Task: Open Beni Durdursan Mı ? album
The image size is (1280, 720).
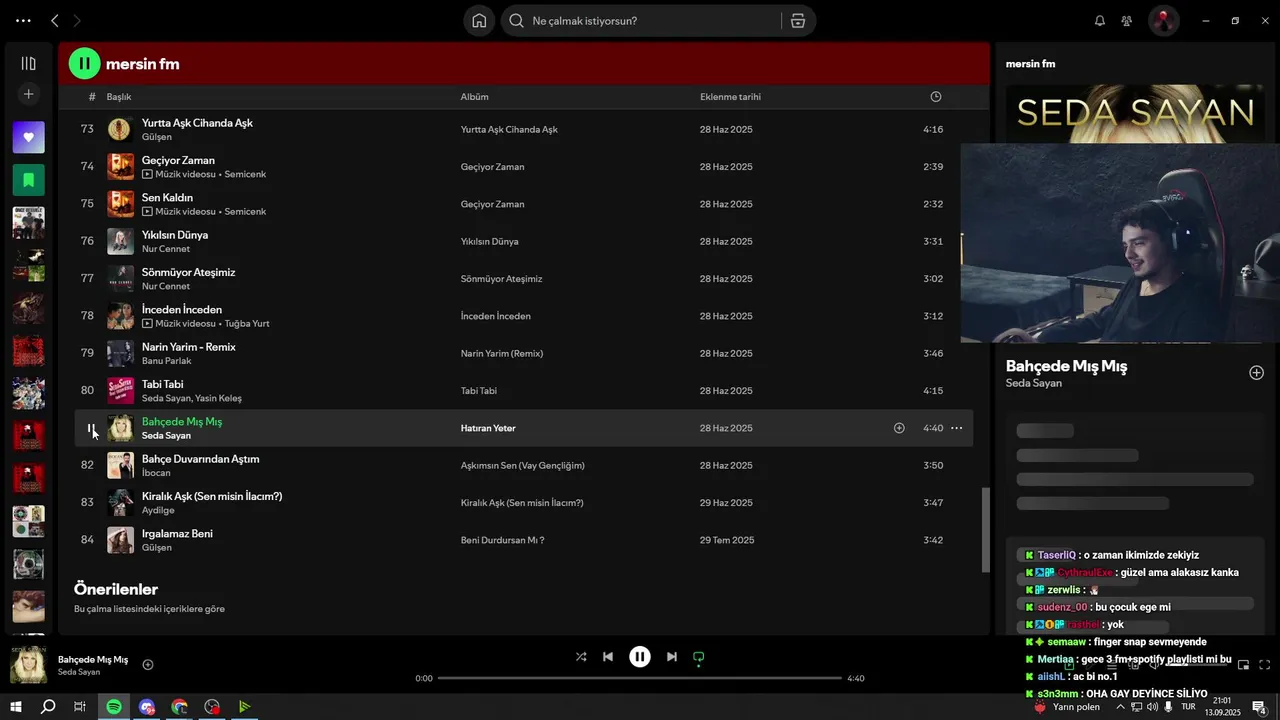Action: click(502, 540)
